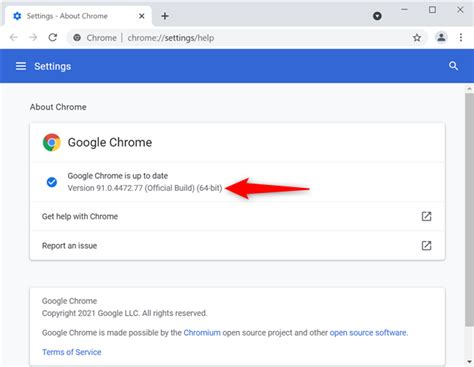Viewport: 474px width, 367px height.
Task: Click Report an issue row
Action: coord(237,246)
